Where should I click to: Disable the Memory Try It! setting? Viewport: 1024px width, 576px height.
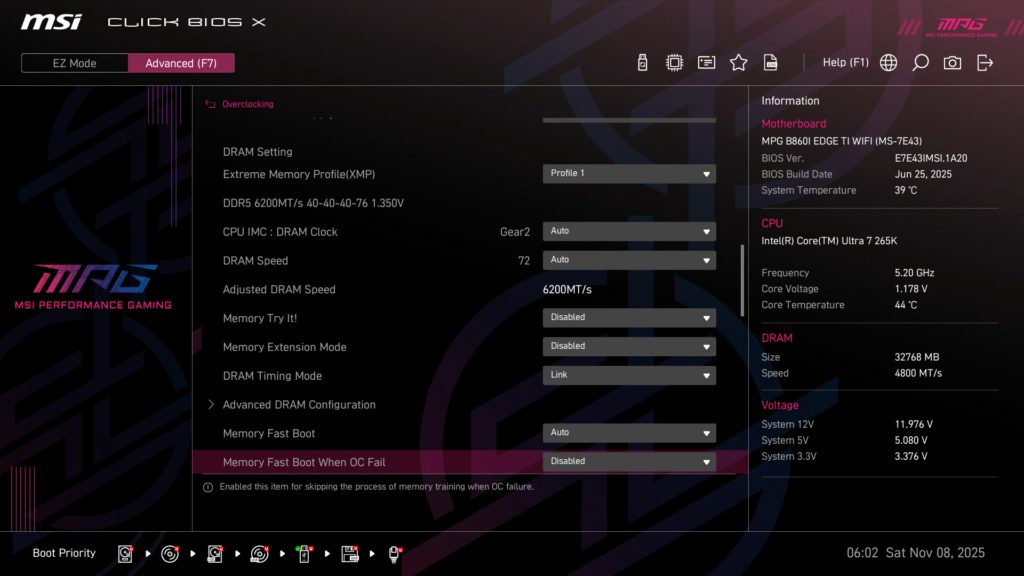(628, 317)
